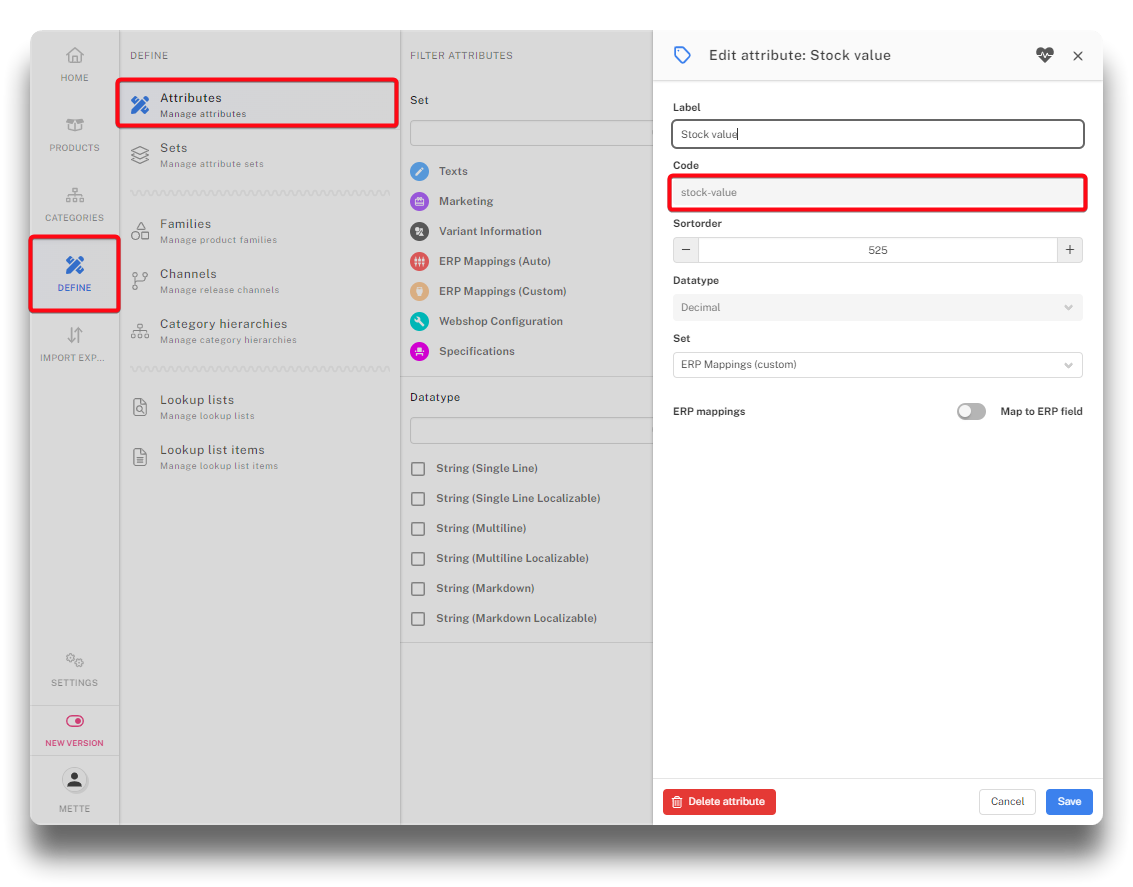Enable the Map to ERP field toggle
Viewport: 1133px width, 887px height.
(971, 412)
